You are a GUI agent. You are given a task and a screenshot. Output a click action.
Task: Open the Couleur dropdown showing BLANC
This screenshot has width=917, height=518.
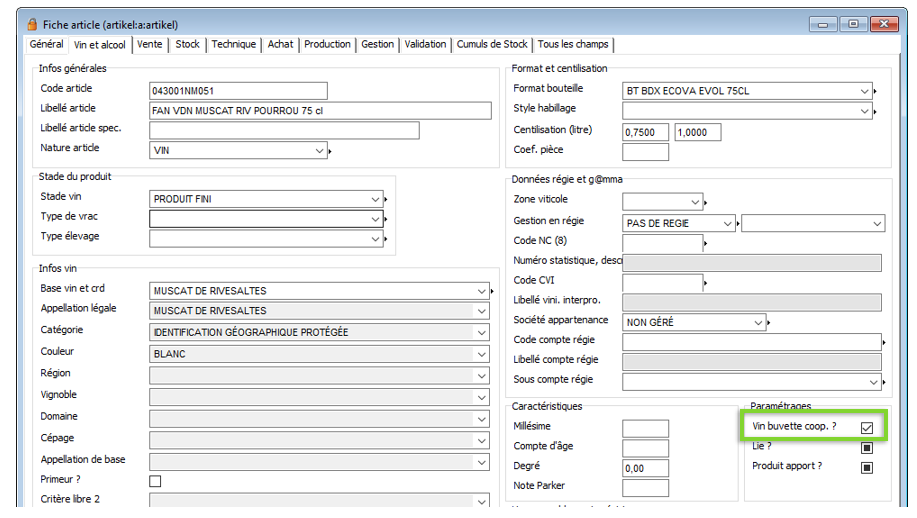[481, 354]
